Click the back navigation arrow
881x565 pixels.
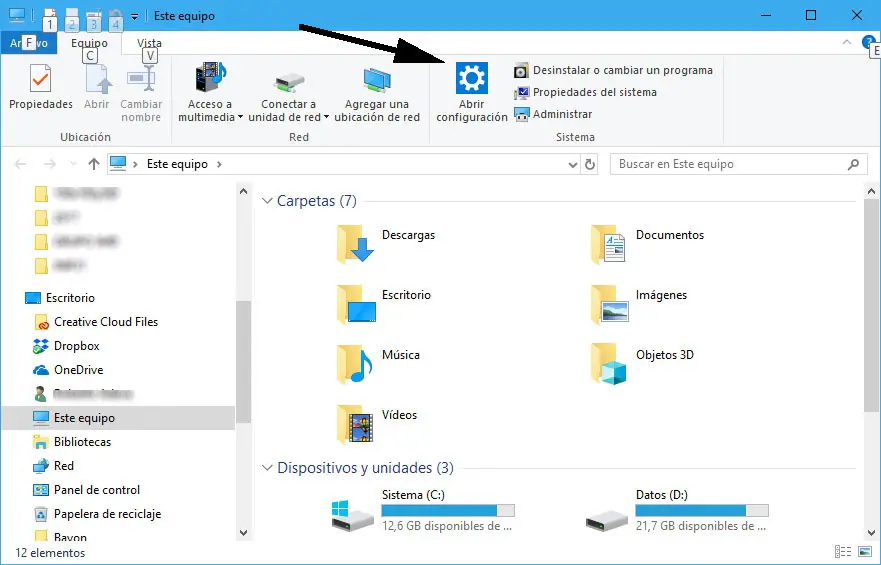pyautogui.click(x=20, y=164)
